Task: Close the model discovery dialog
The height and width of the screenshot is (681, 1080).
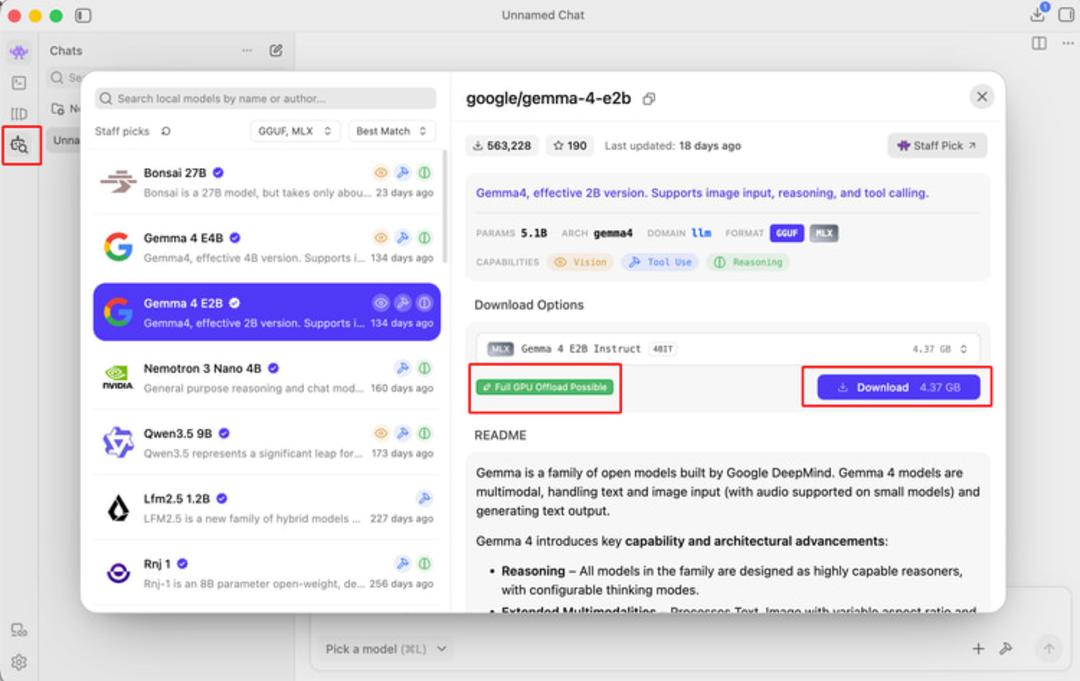Action: pos(982,97)
